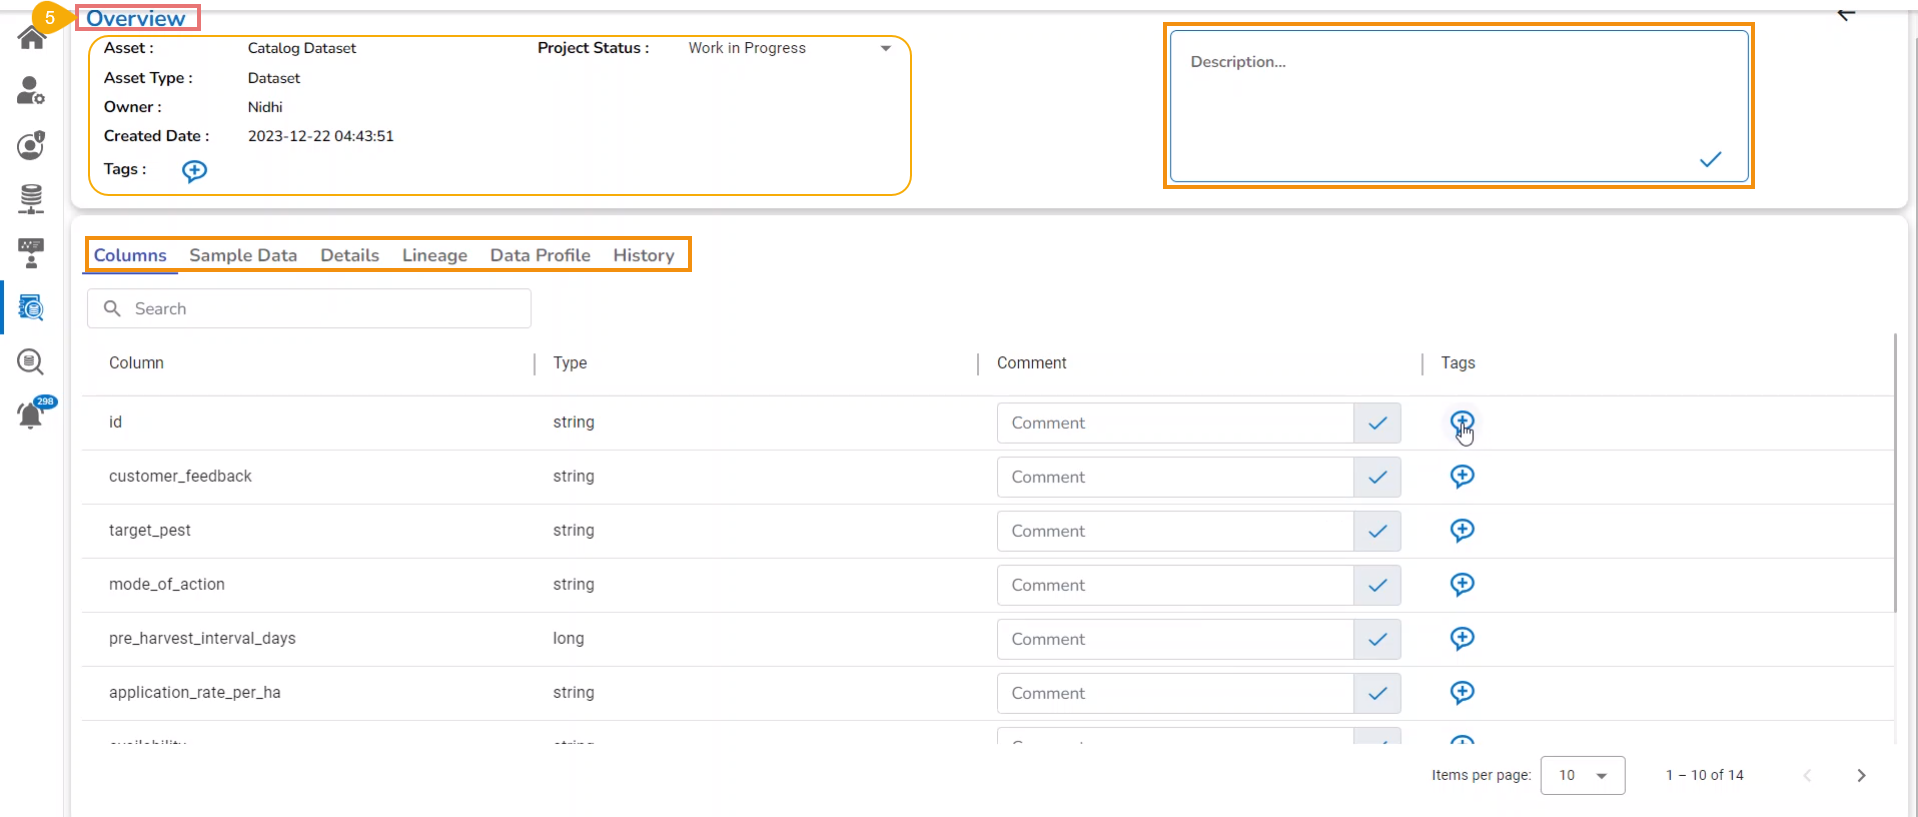Go to the next page of columns

(1860, 775)
